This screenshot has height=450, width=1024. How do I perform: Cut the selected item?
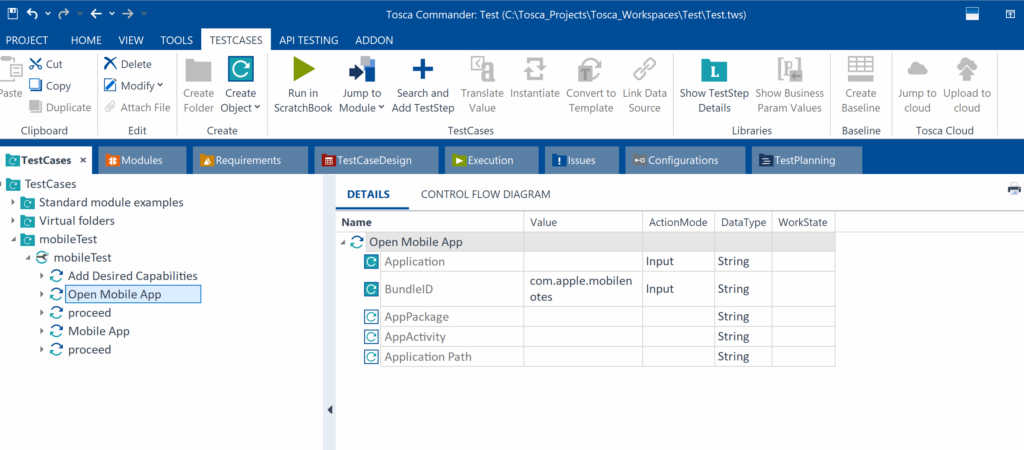46,64
